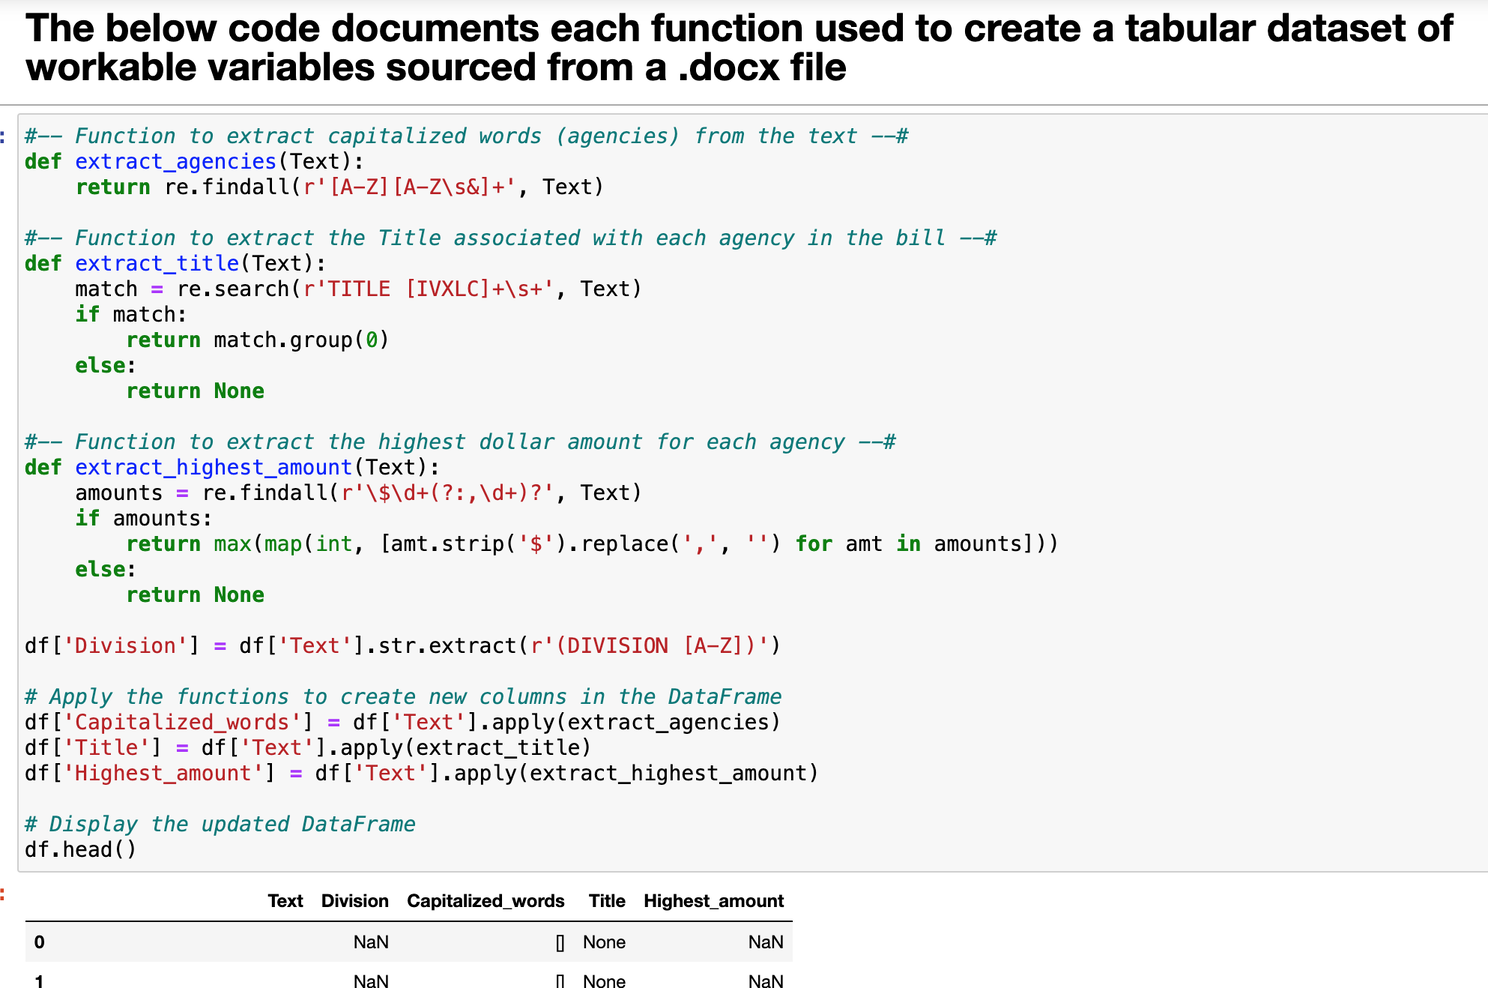Click the df.head() line in code

[x=80, y=850]
